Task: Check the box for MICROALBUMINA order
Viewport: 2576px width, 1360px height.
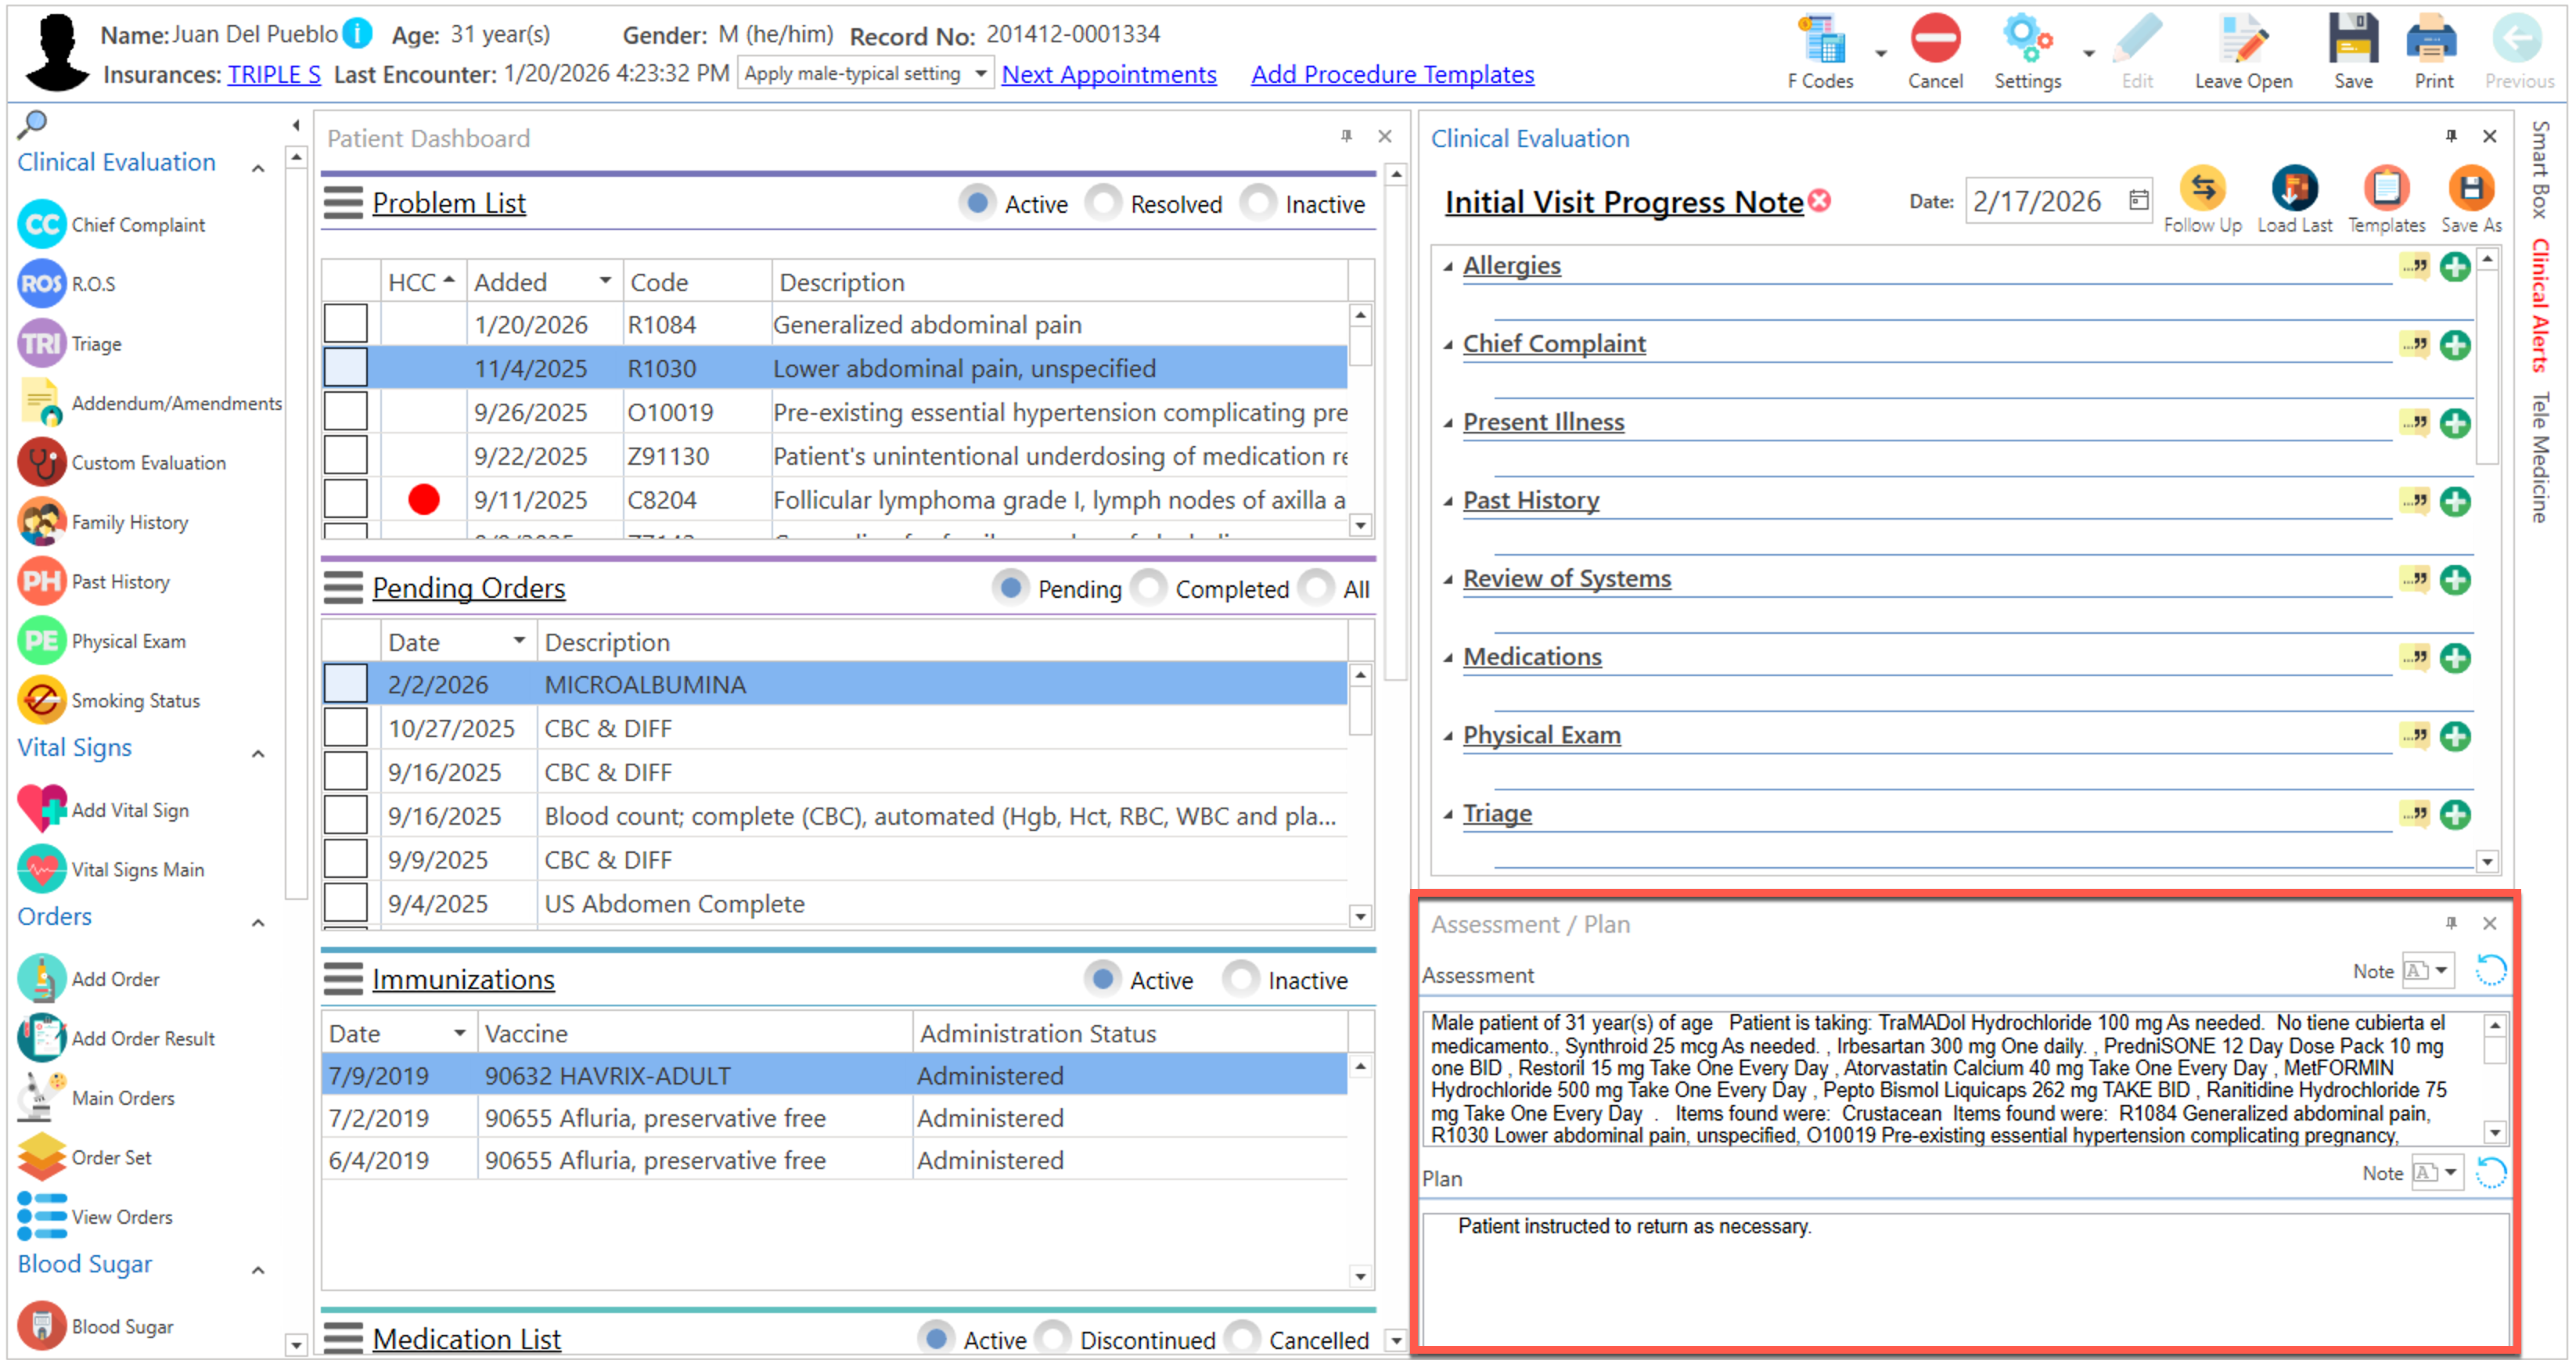Action: 345,684
